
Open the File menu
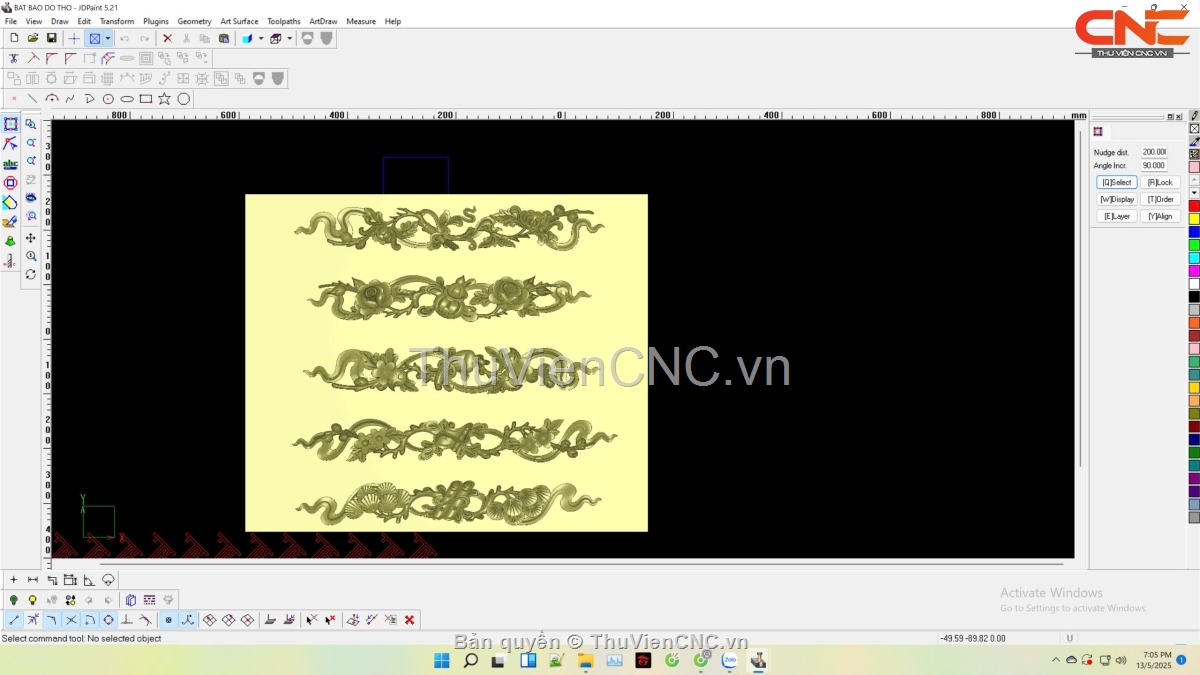(11, 21)
